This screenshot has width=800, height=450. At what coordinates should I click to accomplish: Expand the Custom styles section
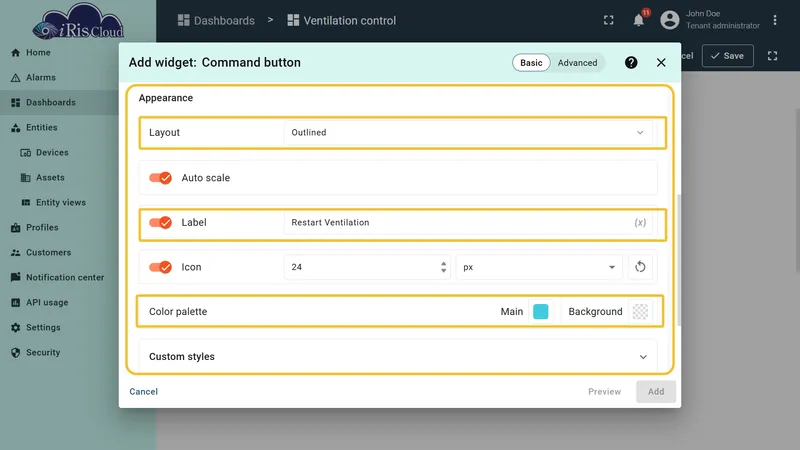pyautogui.click(x=398, y=357)
